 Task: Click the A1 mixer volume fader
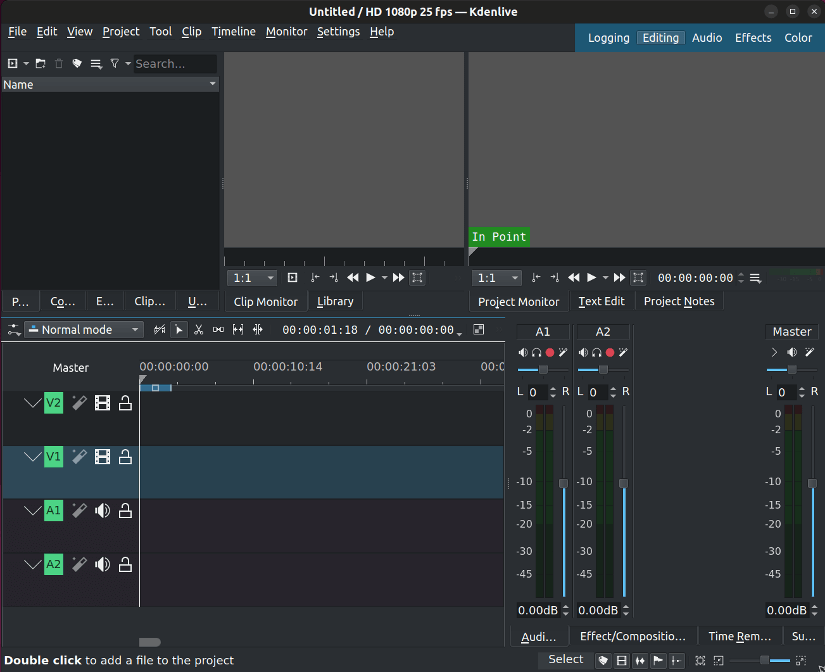click(563, 483)
